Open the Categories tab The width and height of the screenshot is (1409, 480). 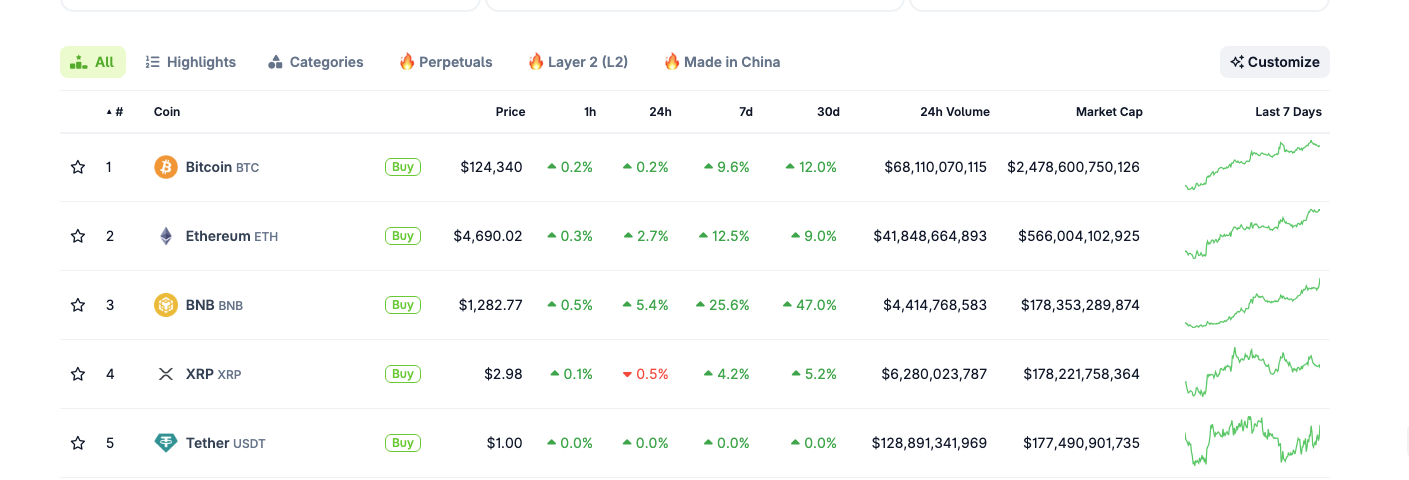(x=316, y=62)
